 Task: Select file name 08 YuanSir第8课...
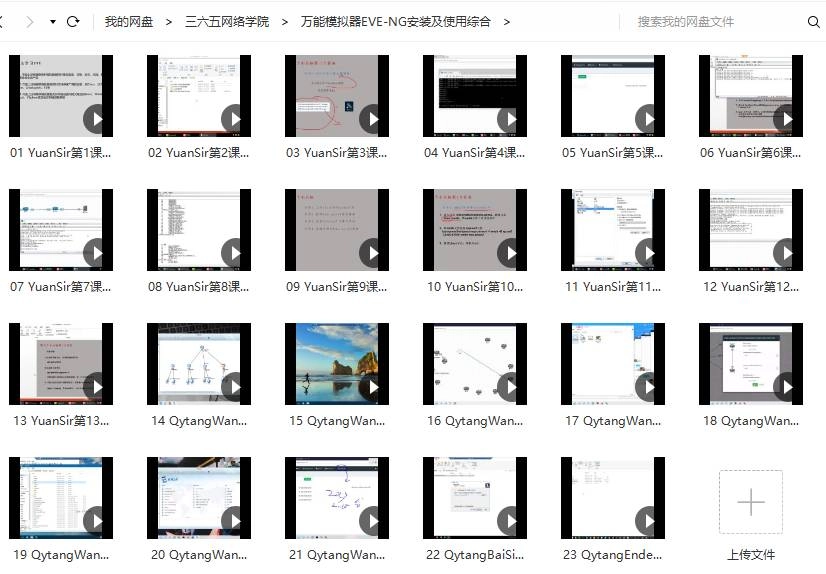tap(199, 286)
